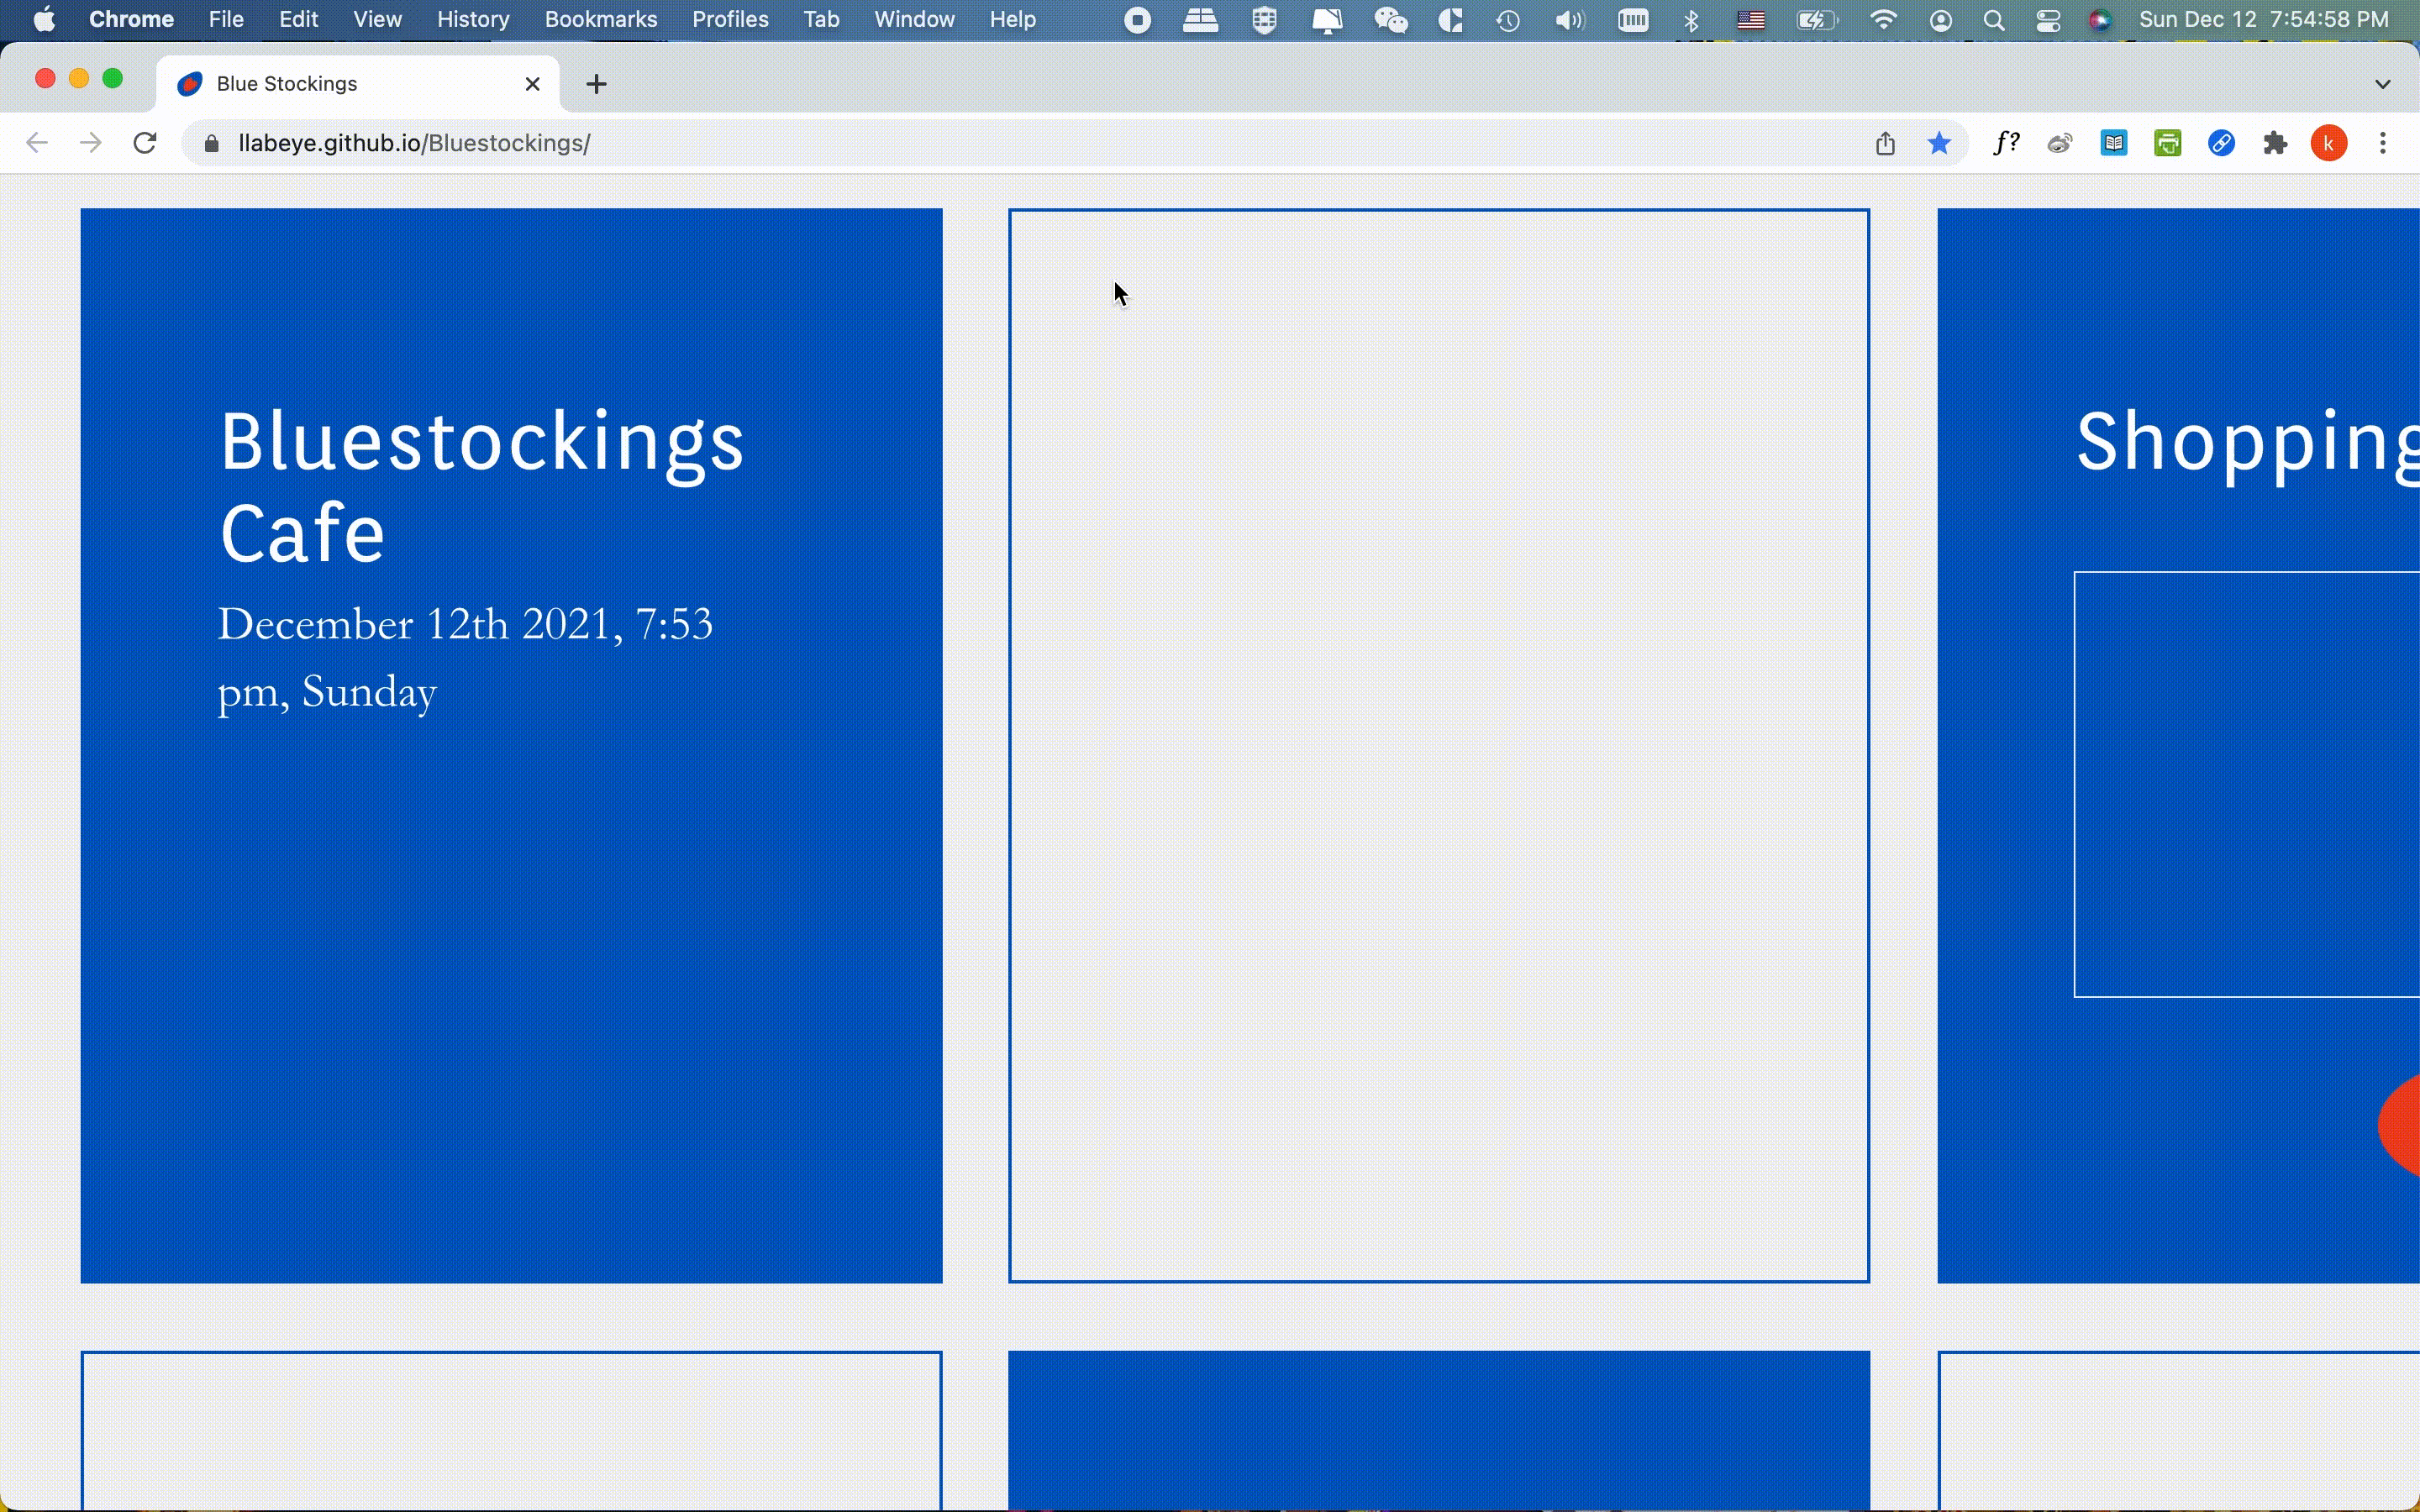2420x1512 pixels.
Task: Click the volume icon in menu bar
Action: point(1570,20)
